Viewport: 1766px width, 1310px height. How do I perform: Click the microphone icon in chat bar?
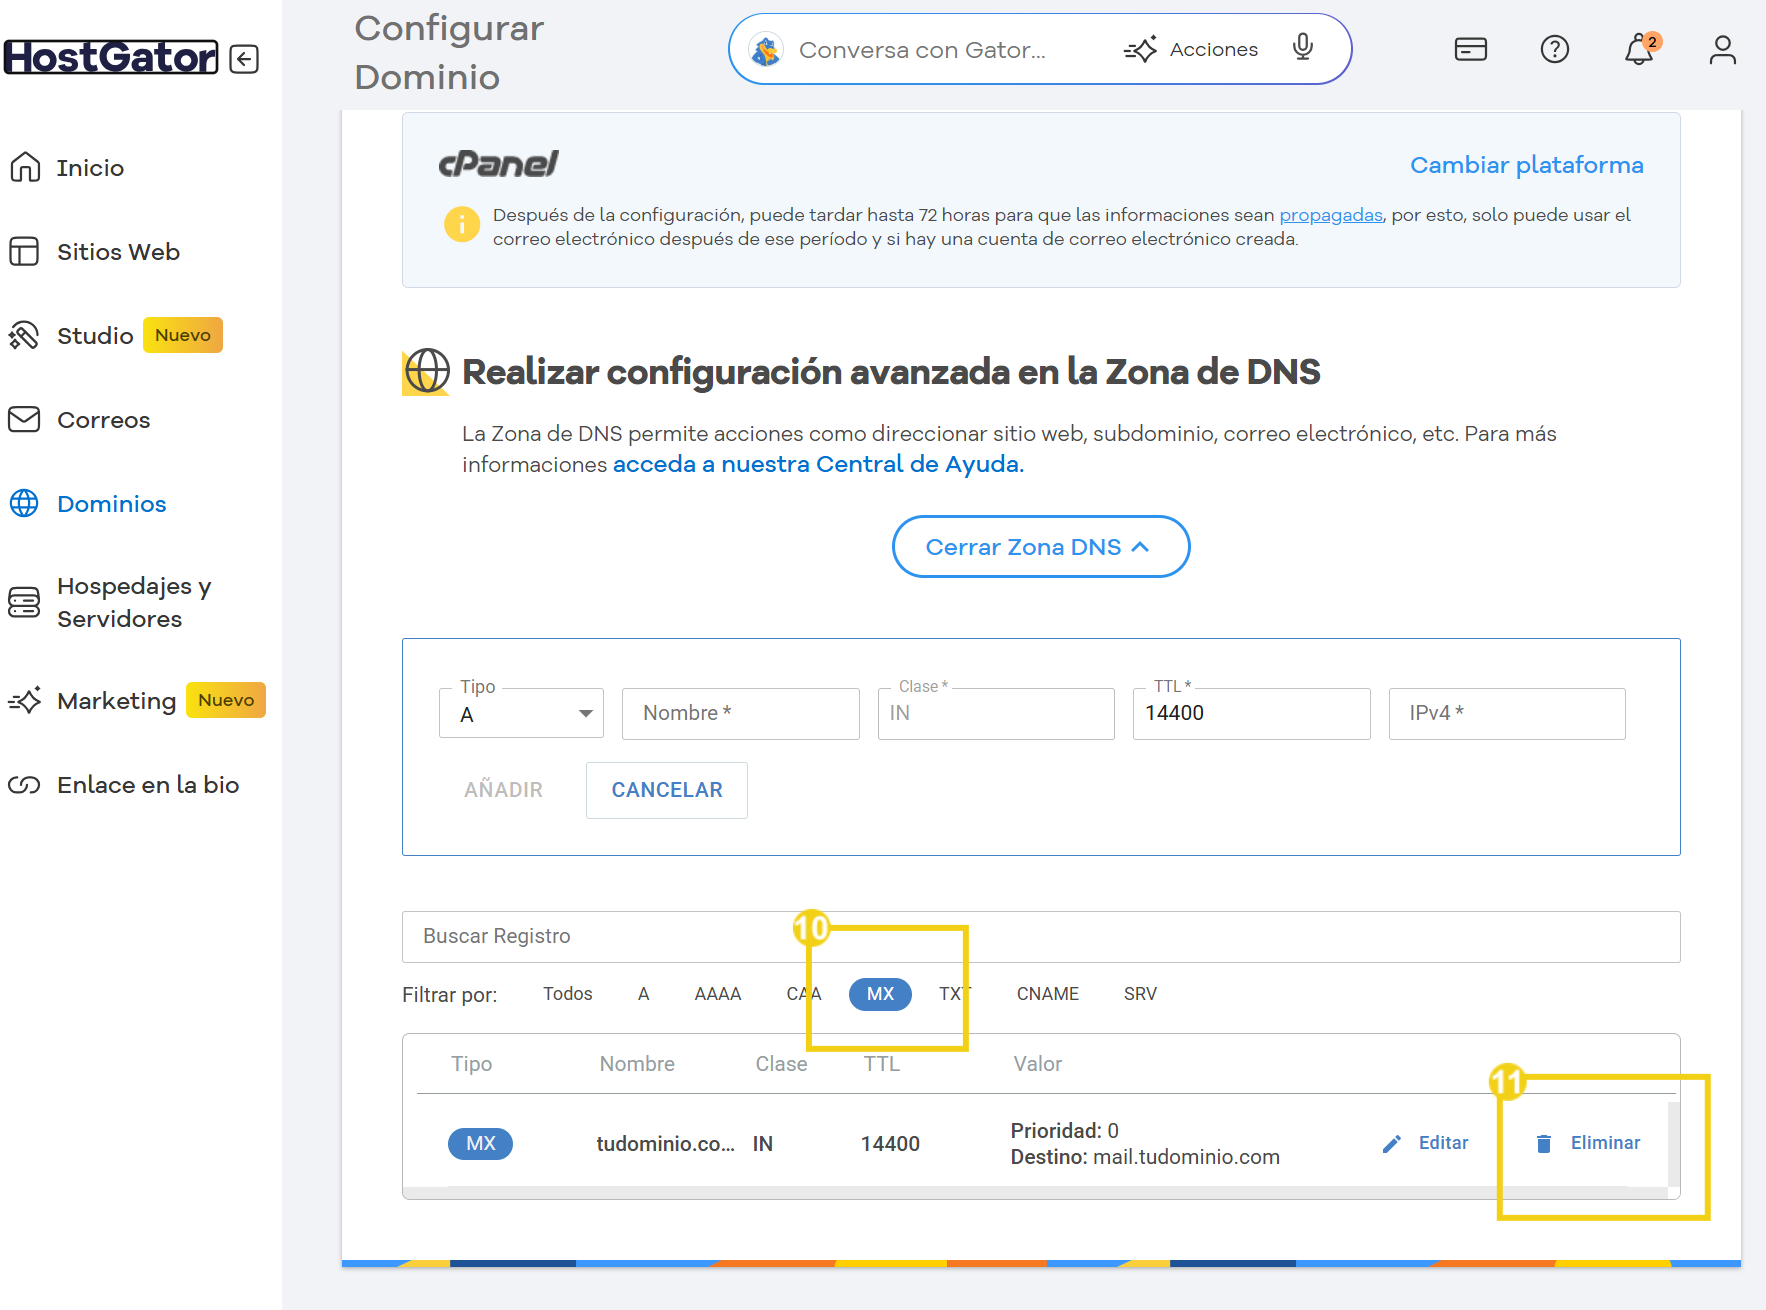[x=1302, y=48]
